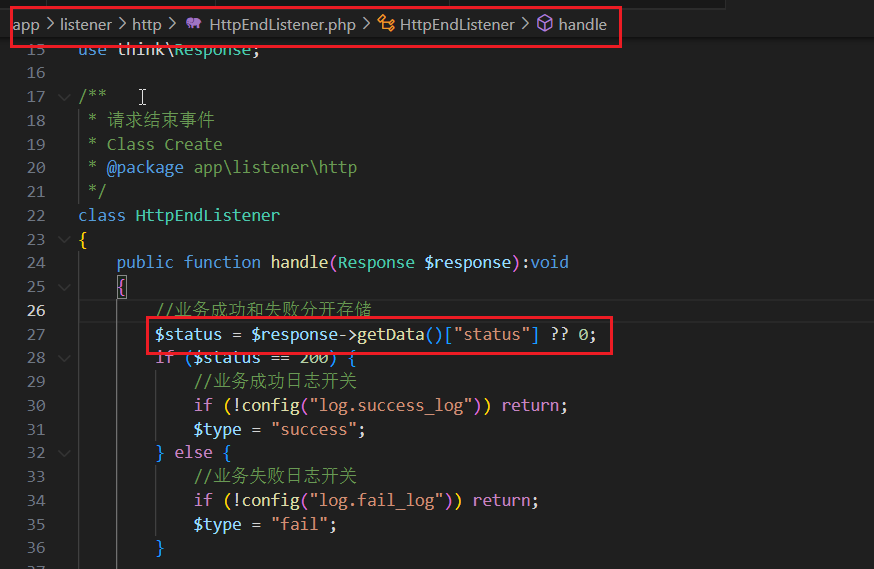
Task: Select the 'handle' method breadcrumb
Action: [x=582, y=25]
